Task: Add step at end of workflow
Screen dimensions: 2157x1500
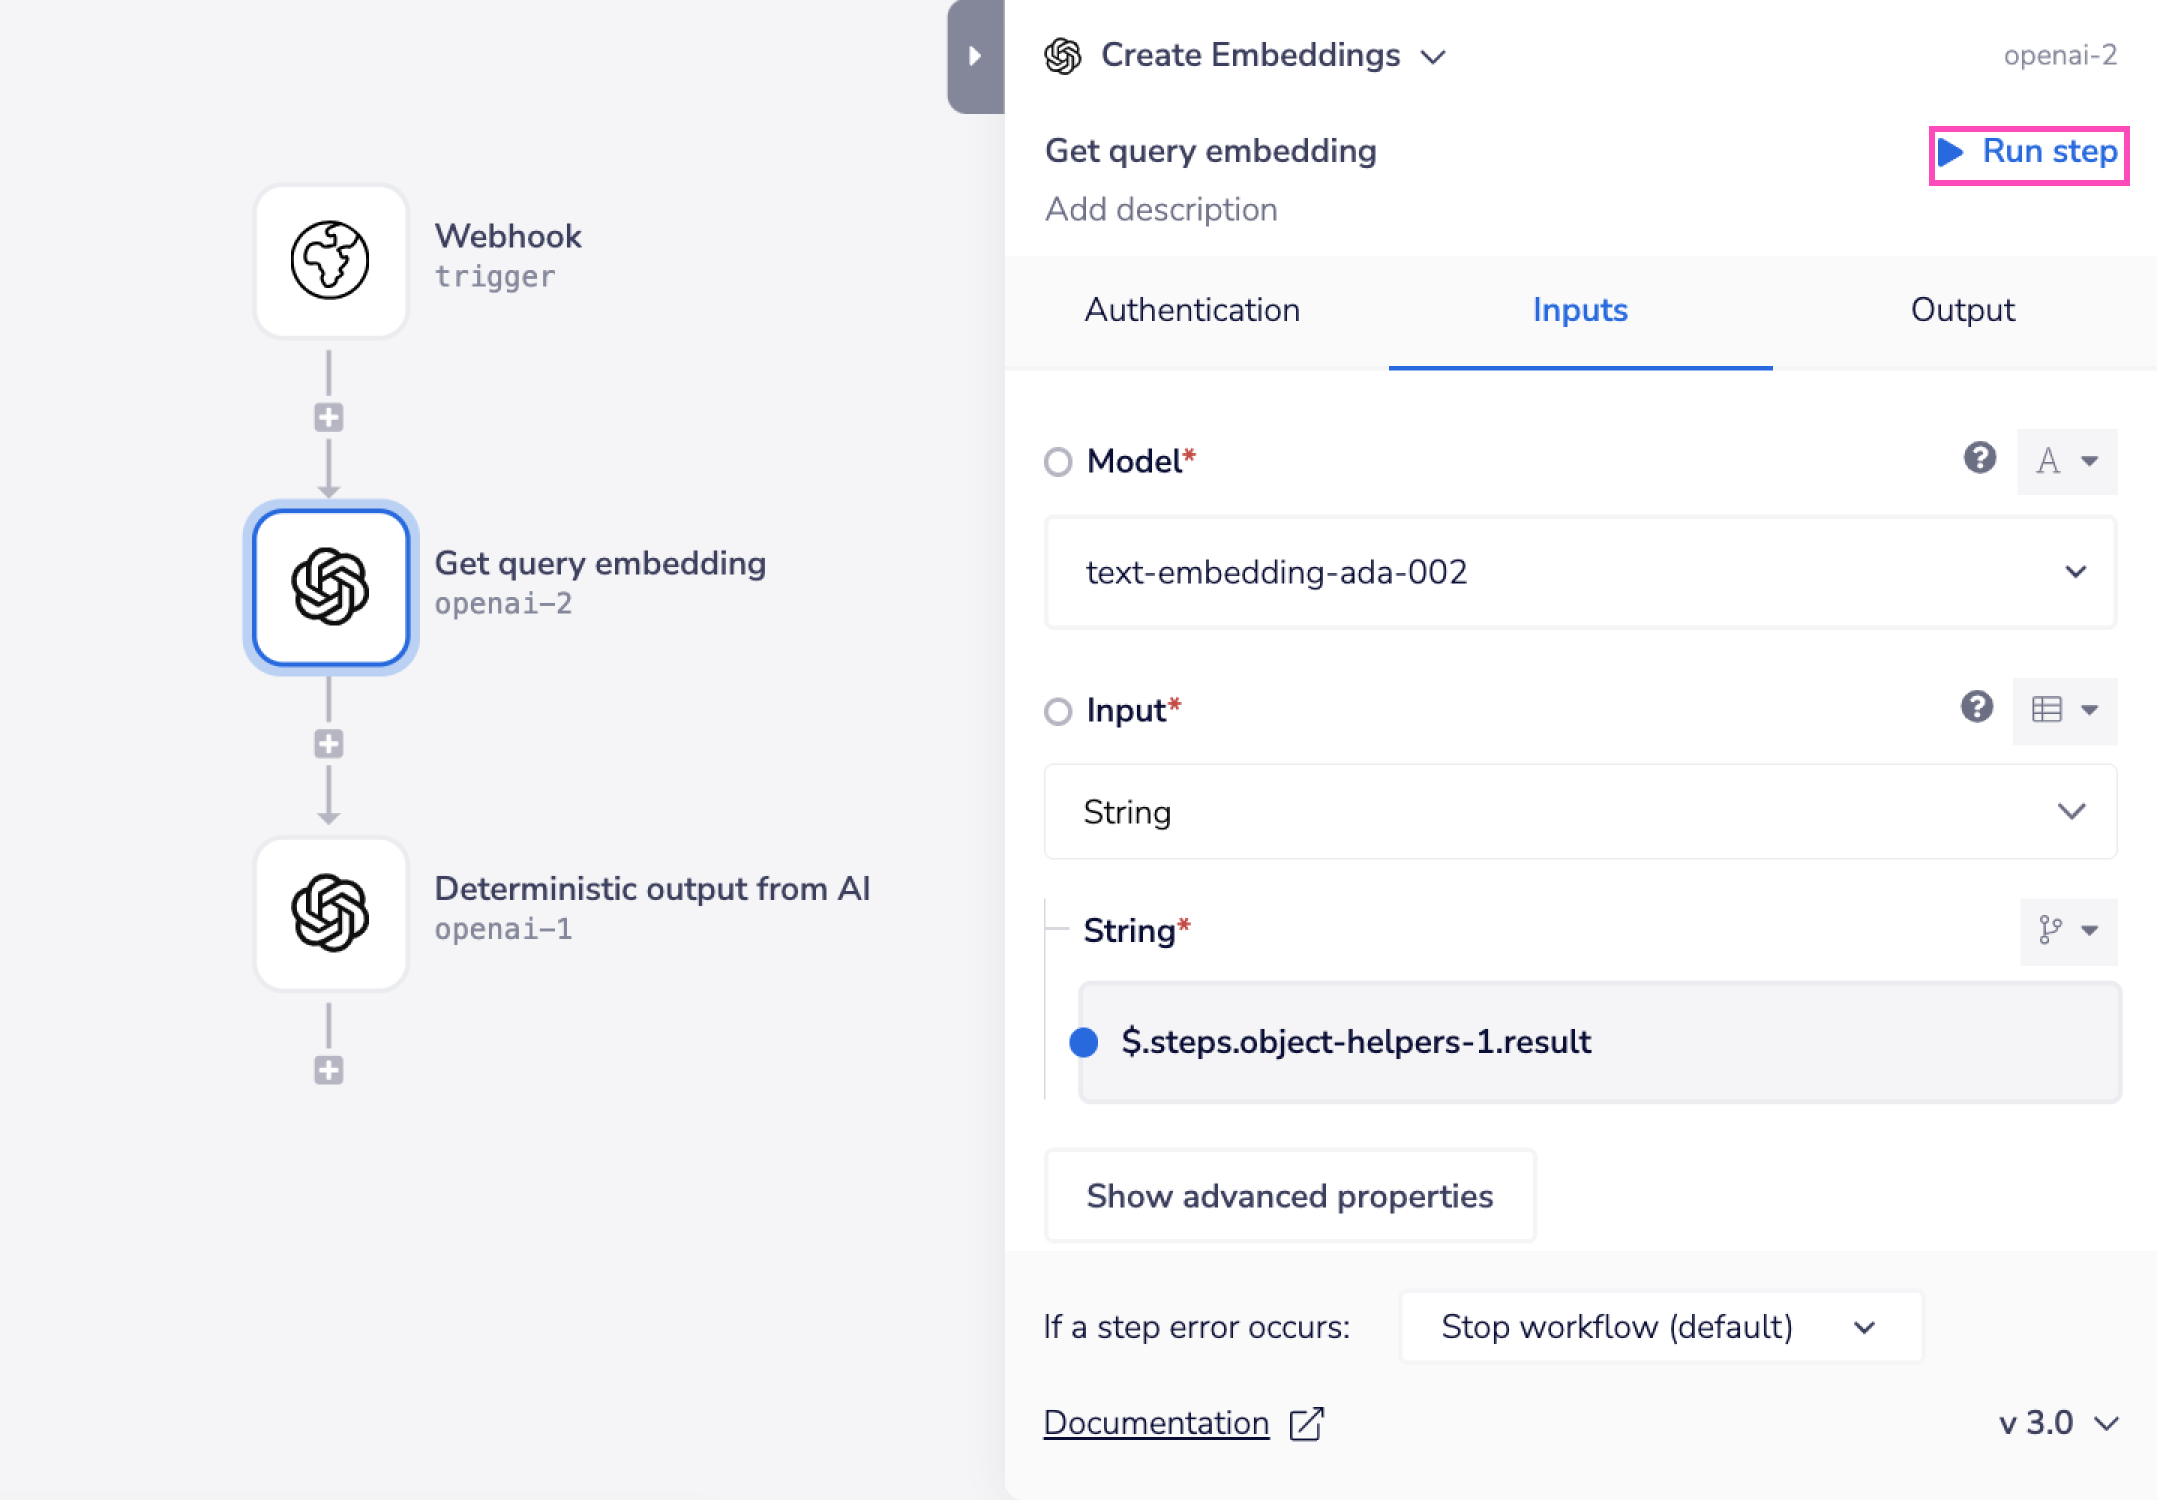Action: tap(329, 1070)
